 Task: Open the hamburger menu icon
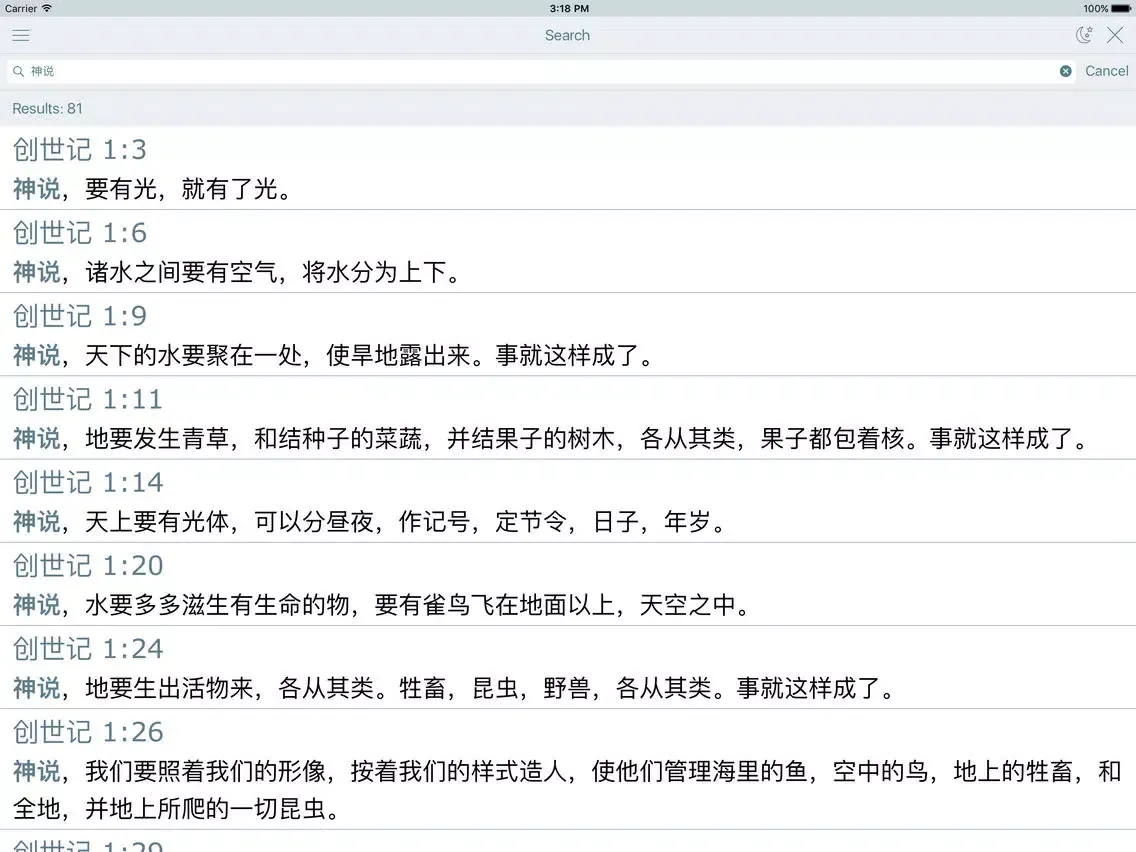[21, 36]
